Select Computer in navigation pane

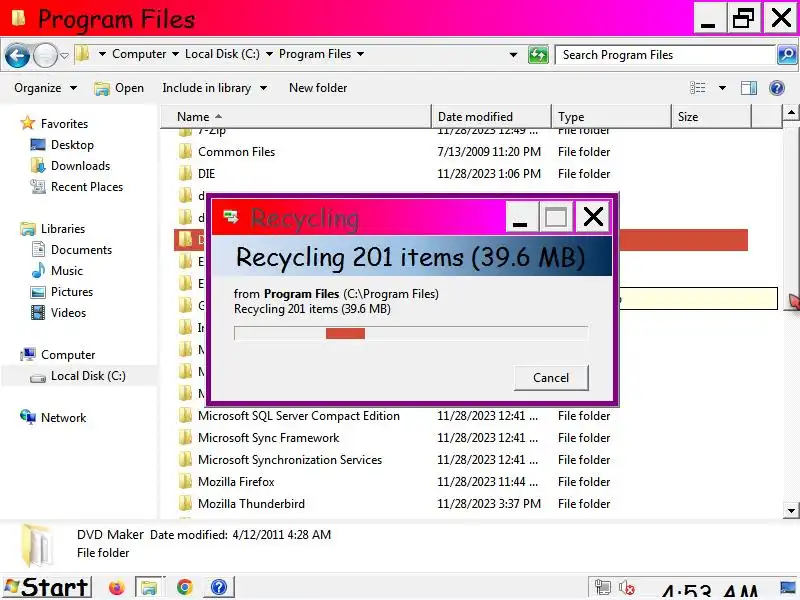pos(68,355)
